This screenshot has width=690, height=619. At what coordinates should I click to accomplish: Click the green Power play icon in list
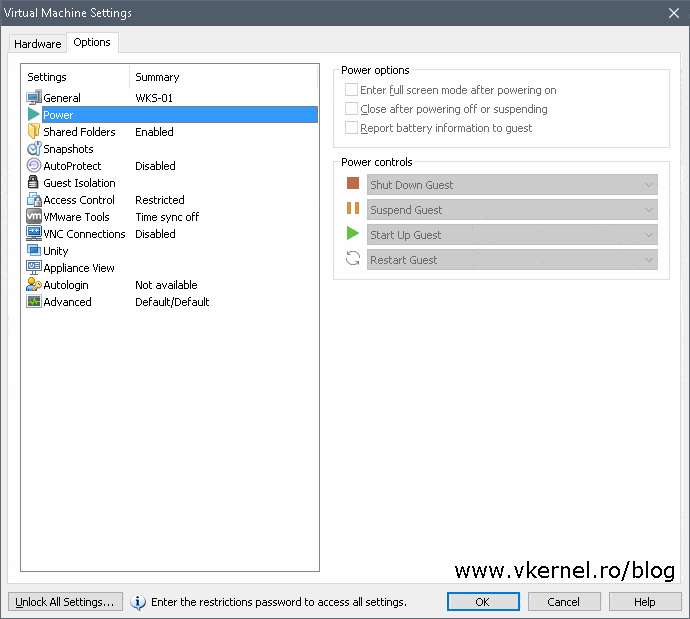34,114
